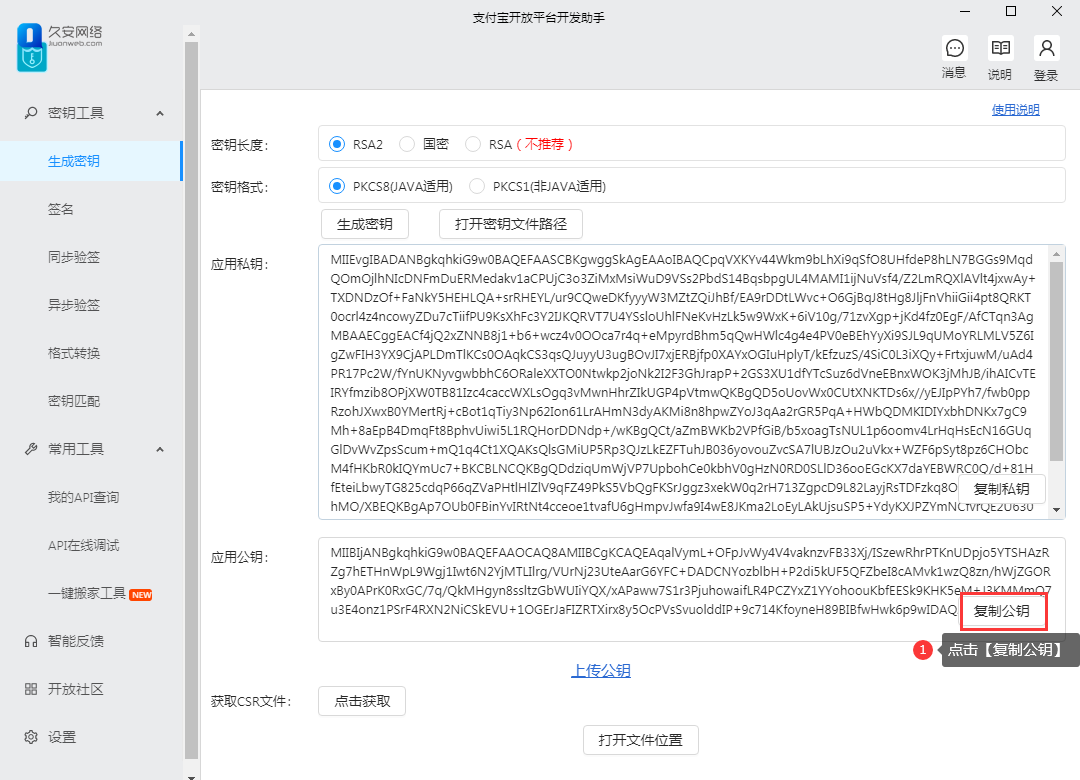This screenshot has height=780, width=1080.
Task: Click the 久安网络 logo at top left
Action: pyautogui.click(x=59, y=47)
